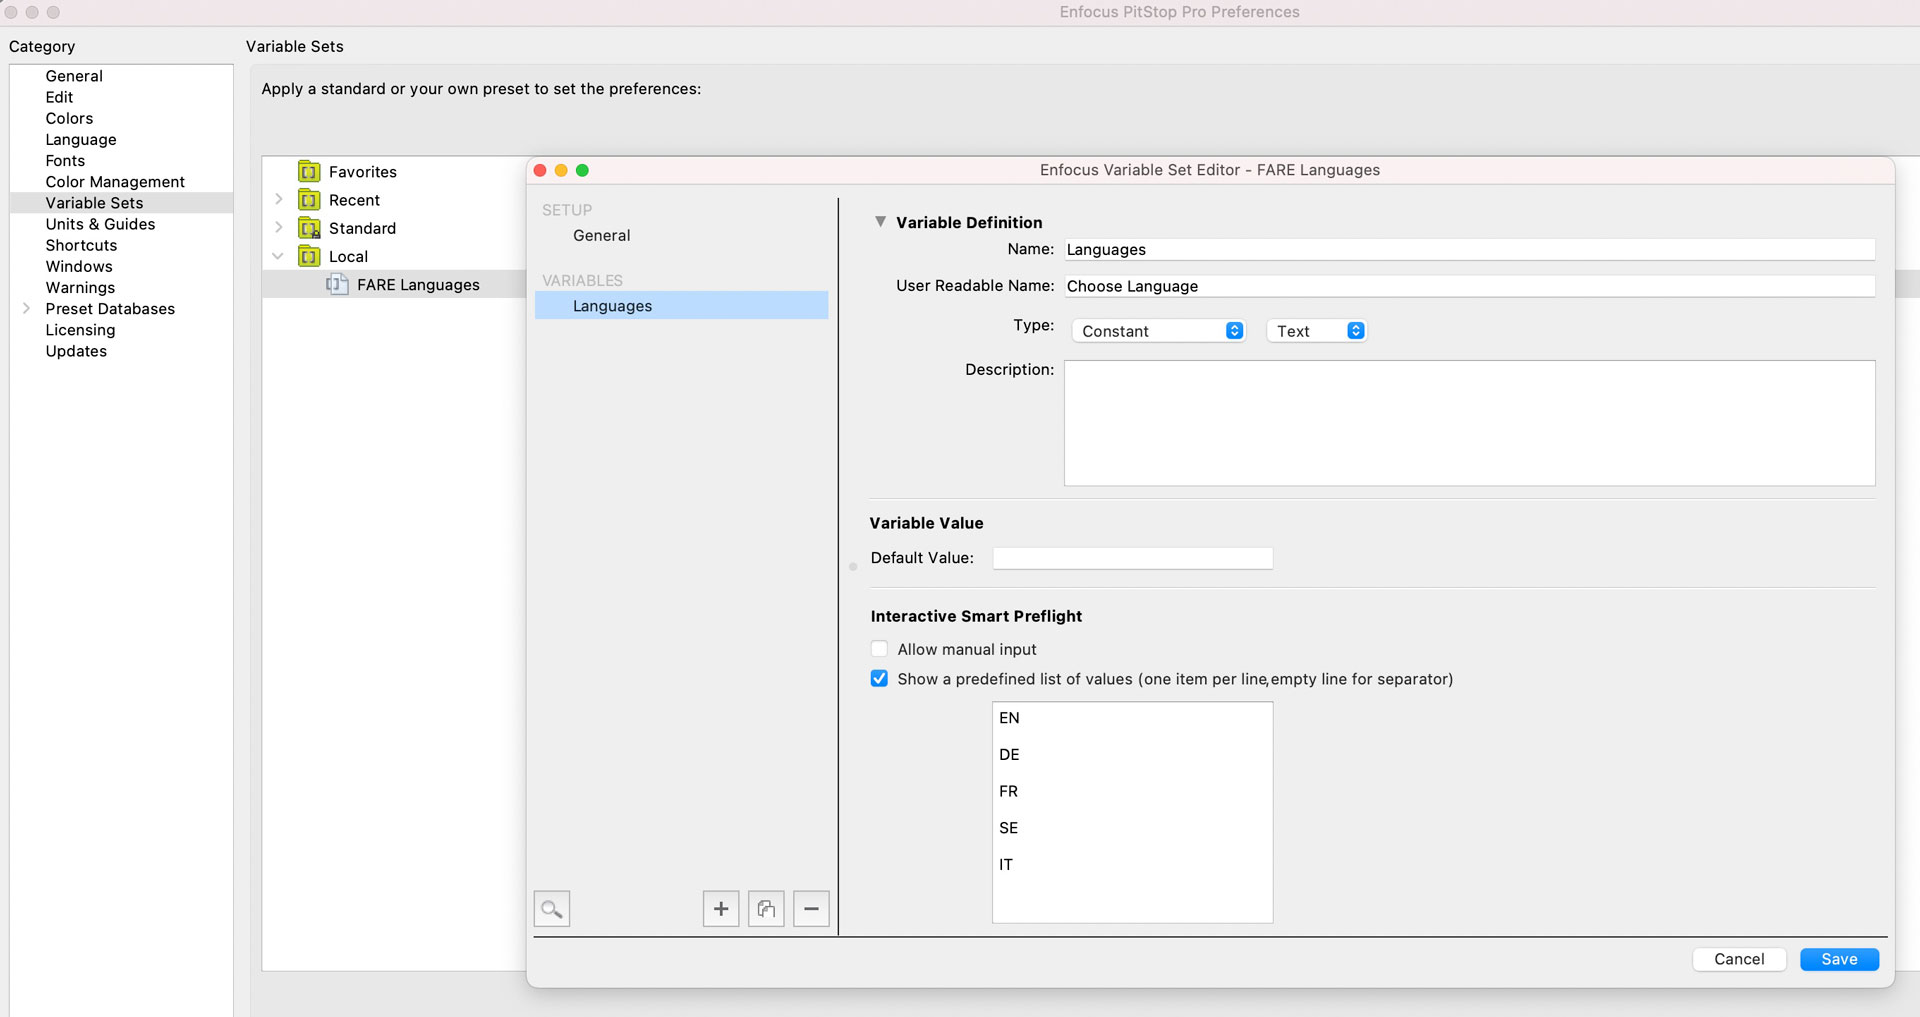Open the Colors preferences category

pyautogui.click(x=69, y=118)
